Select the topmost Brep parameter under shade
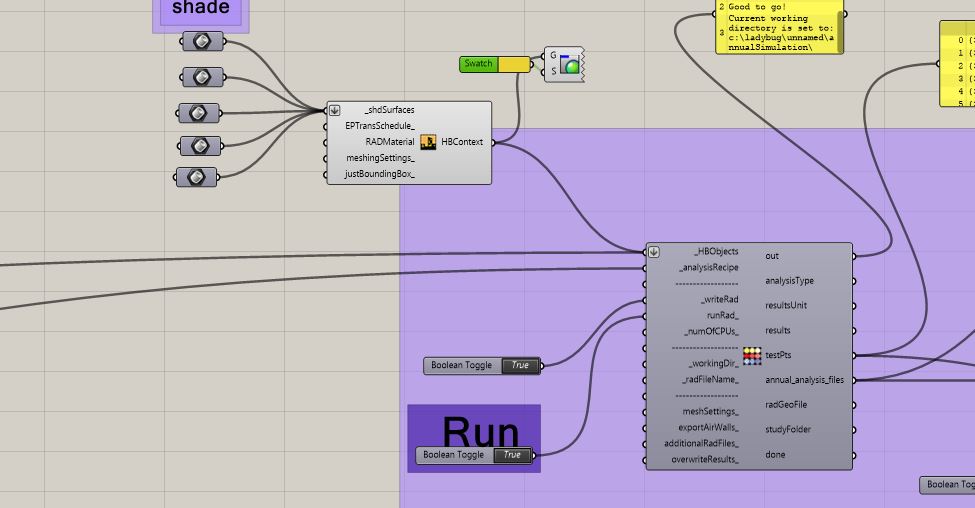 click(x=203, y=42)
